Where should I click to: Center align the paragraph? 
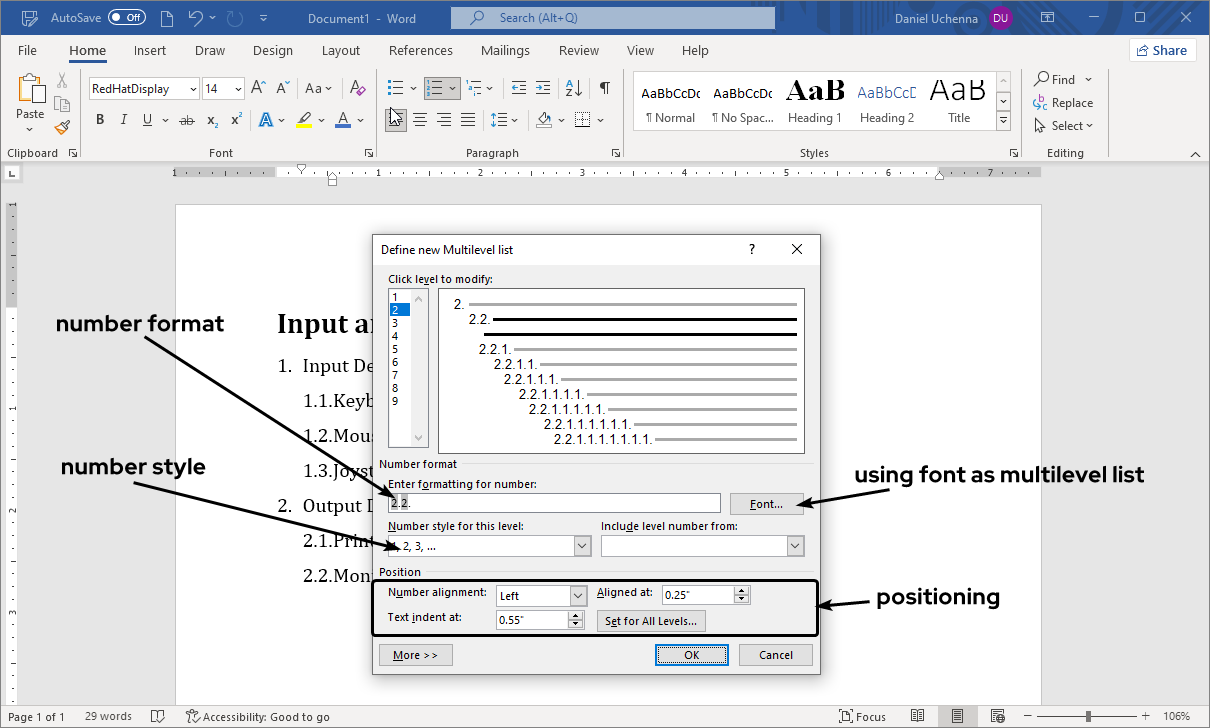point(420,120)
